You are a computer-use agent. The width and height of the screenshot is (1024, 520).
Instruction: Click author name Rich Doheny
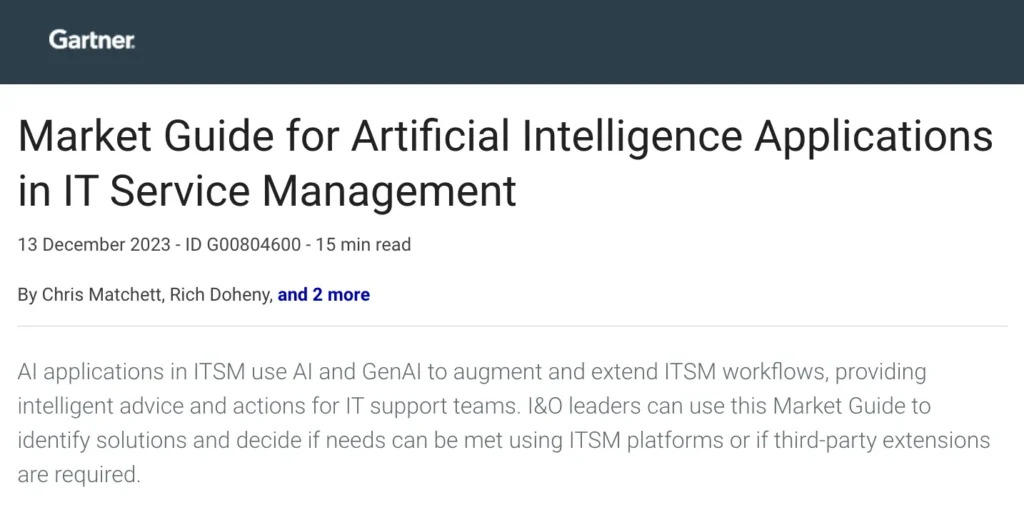click(x=225, y=295)
